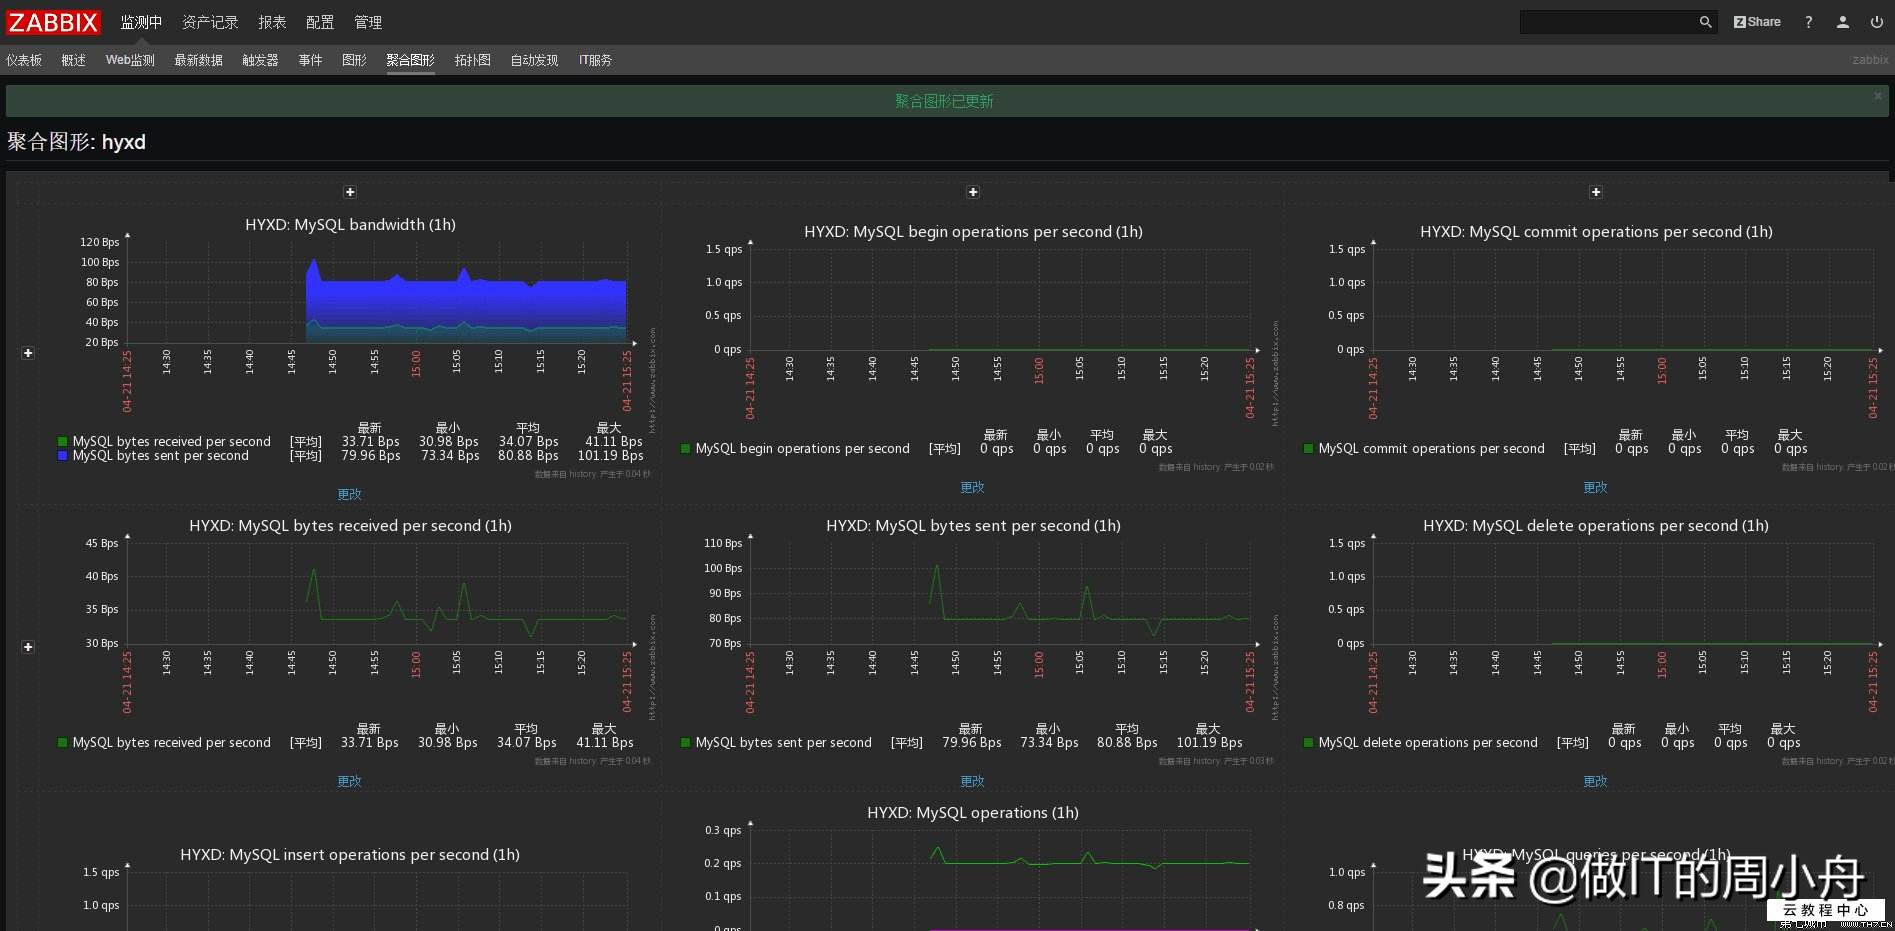
Task: Click 更改 under MySQL bandwidth graph
Action: [x=349, y=494]
